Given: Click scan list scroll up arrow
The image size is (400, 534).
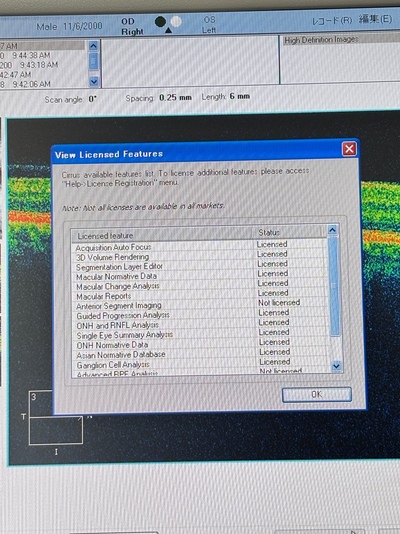Looking at the screenshot, I should point(94,46).
